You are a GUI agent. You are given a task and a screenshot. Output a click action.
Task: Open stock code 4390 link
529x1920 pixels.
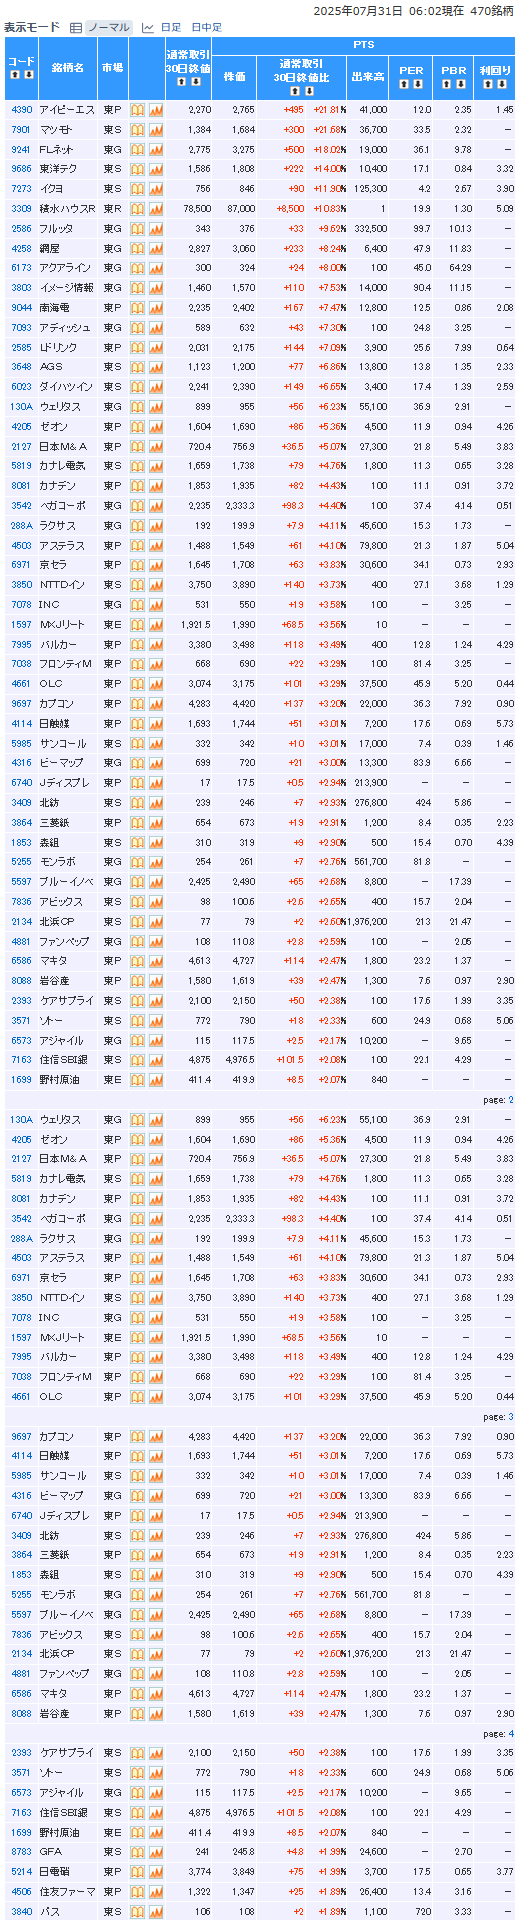(21, 110)
